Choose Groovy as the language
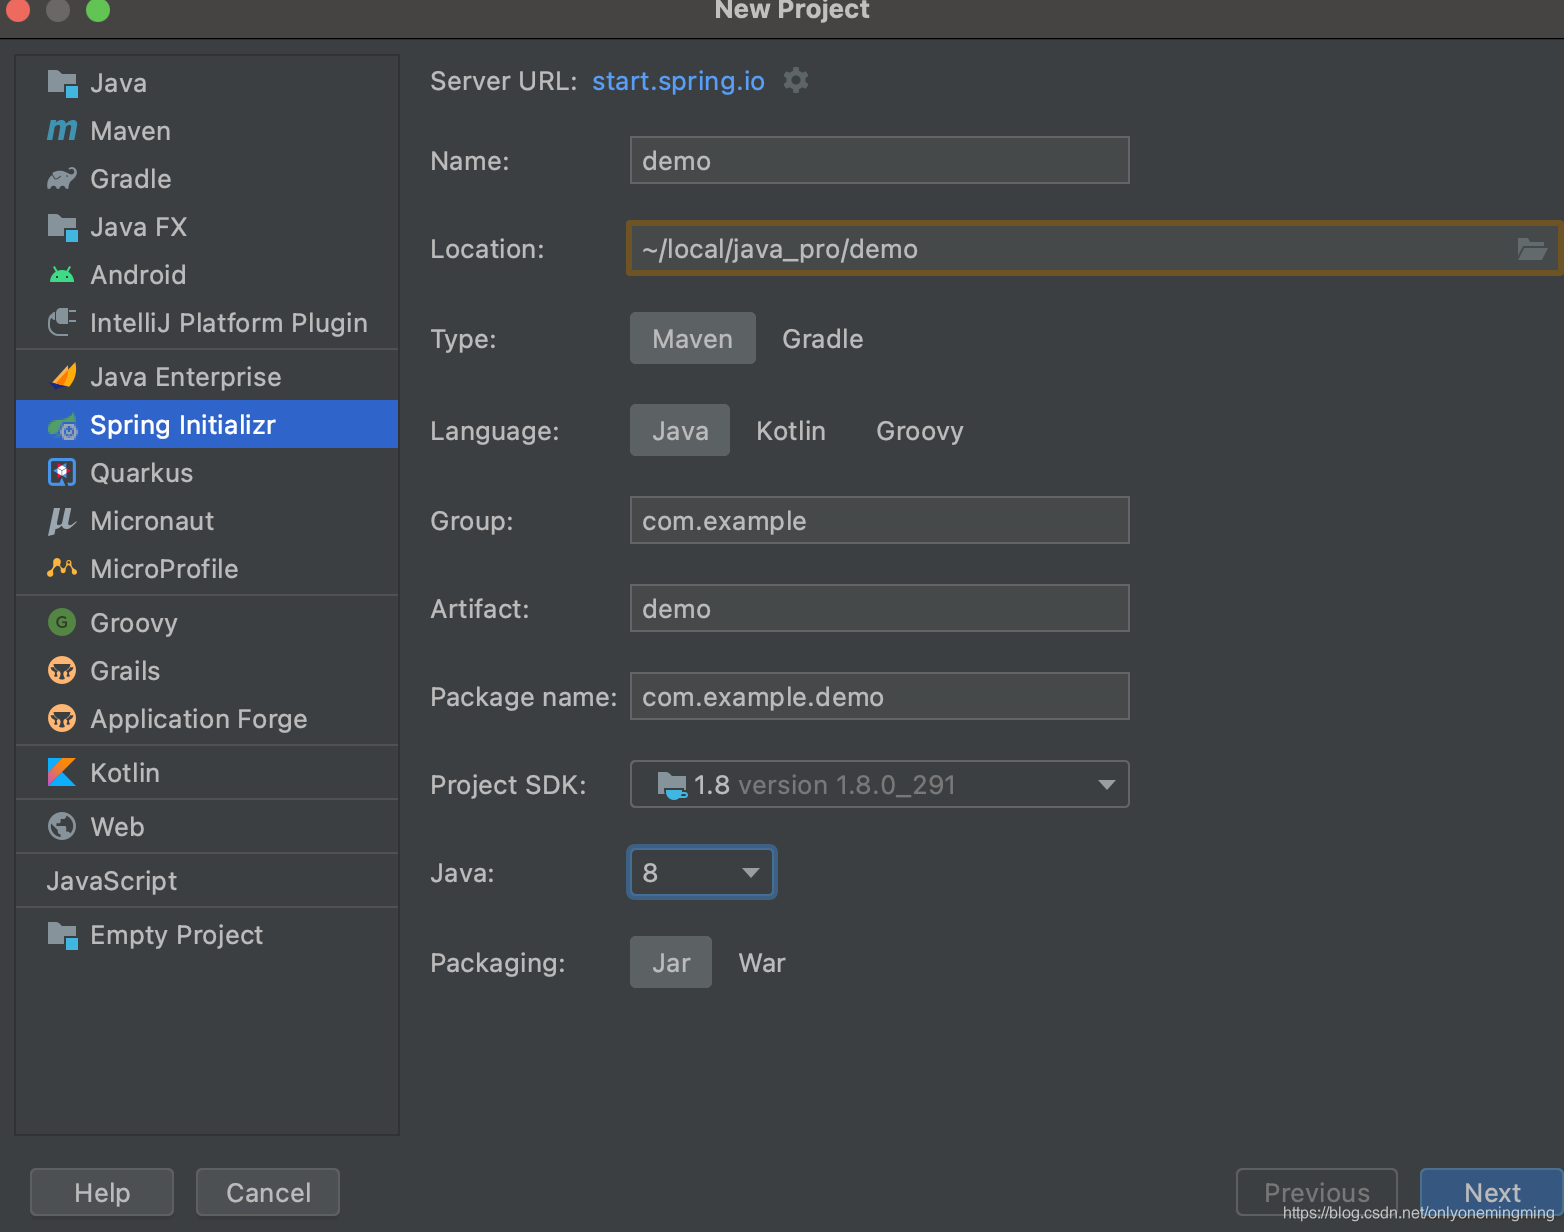The image size is (1564, 1232). click(x=920, y=430)
